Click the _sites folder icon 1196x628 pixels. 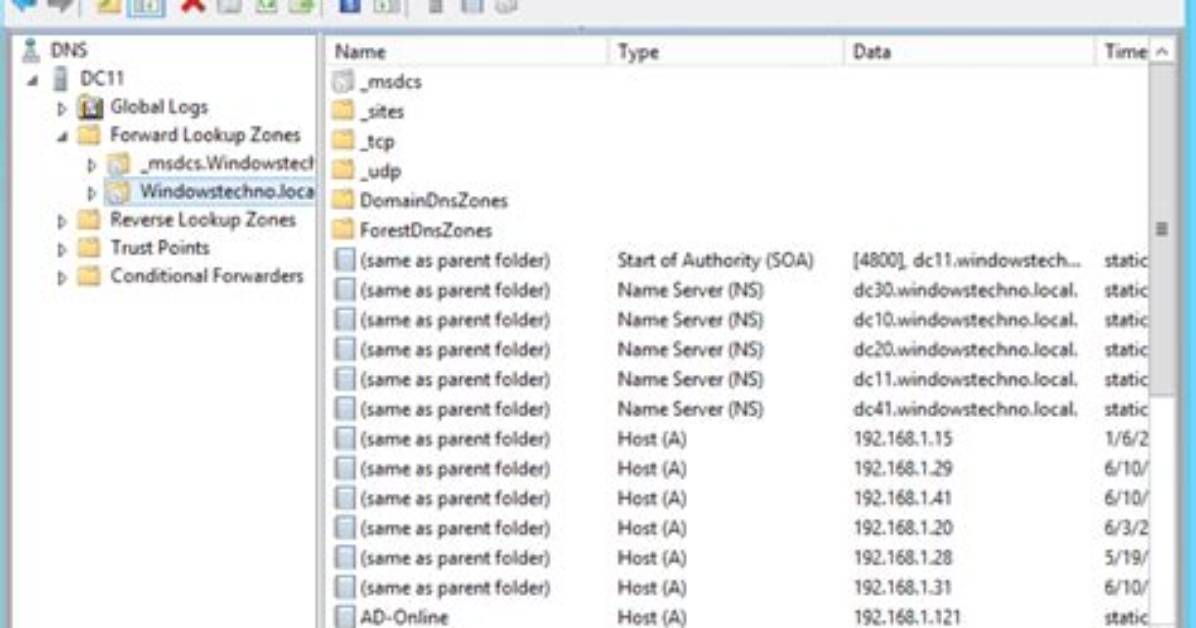[x=344, y=111]
